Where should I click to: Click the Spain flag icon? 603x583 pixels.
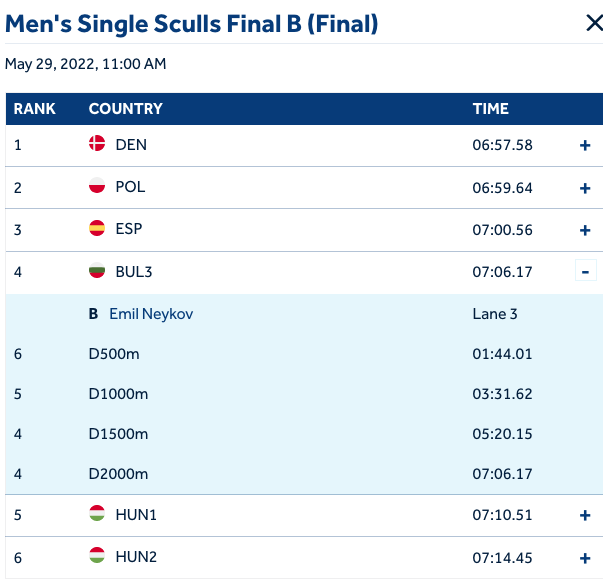tap(97, 229)
